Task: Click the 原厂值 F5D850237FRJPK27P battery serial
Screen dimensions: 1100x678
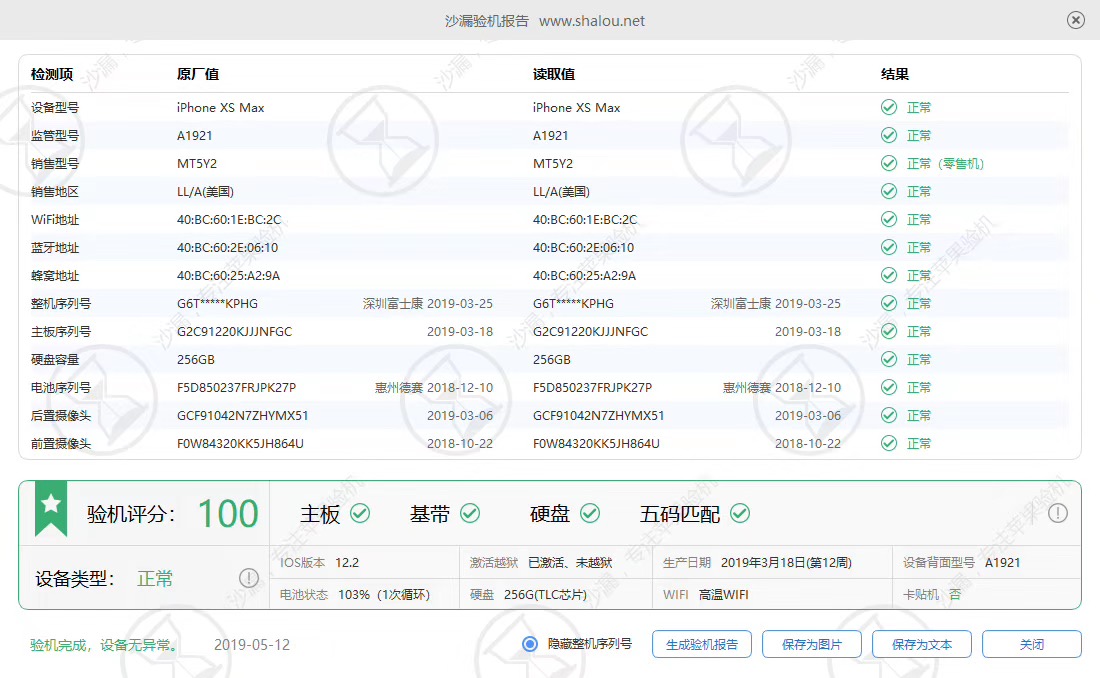Action: (x=236, y=387)
